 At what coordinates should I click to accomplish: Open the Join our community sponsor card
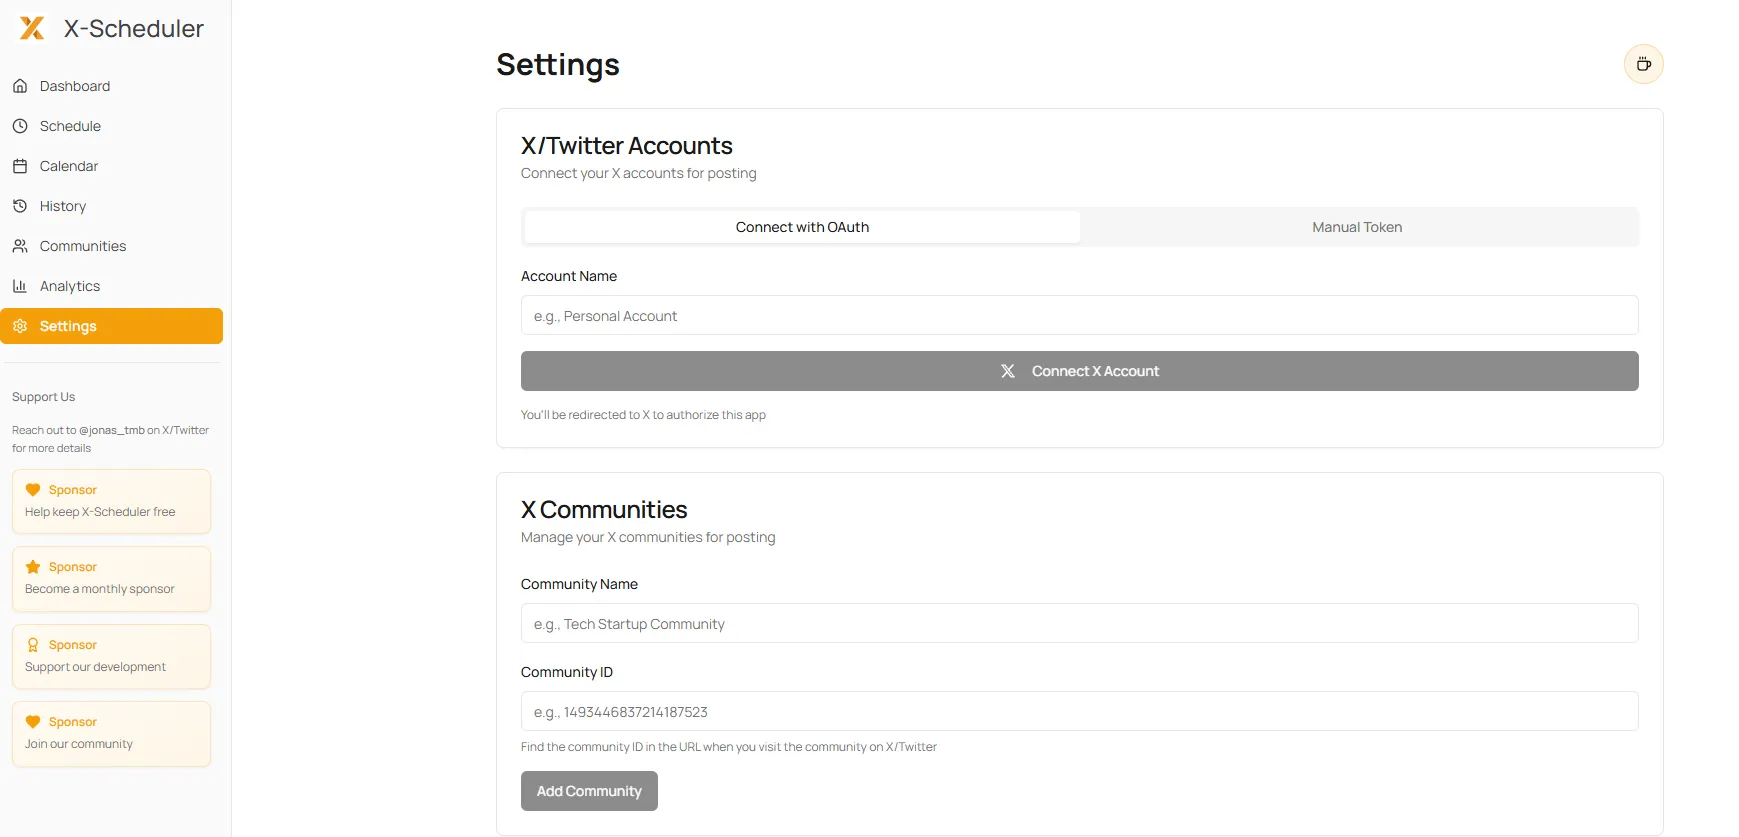(111, 733)
